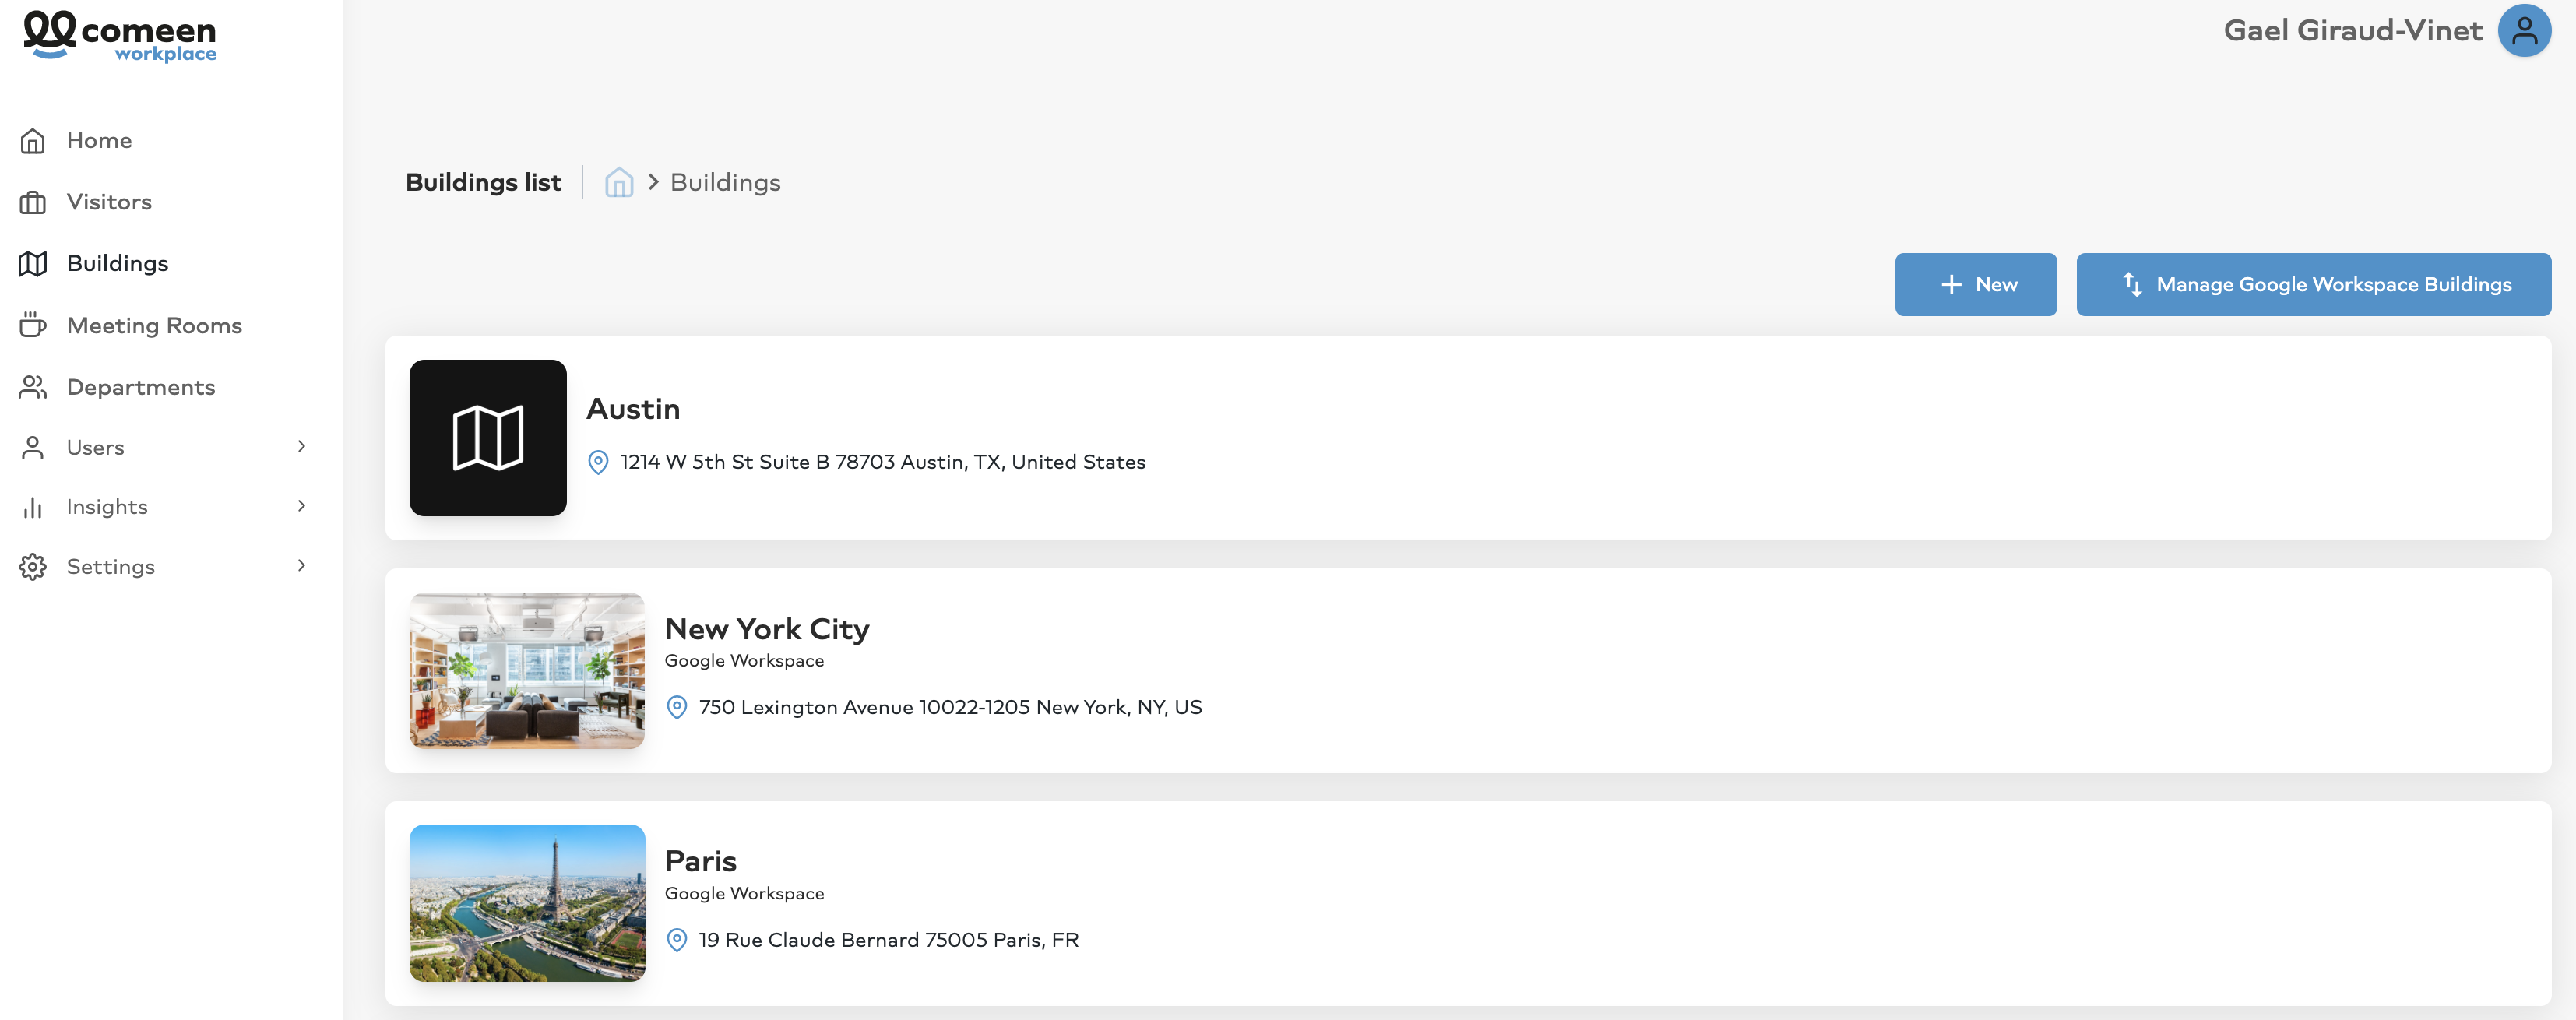This screenshot has height=1020, width=2576.
Task: Click the user avatar icon at top right
Action: pos(2523,31)
